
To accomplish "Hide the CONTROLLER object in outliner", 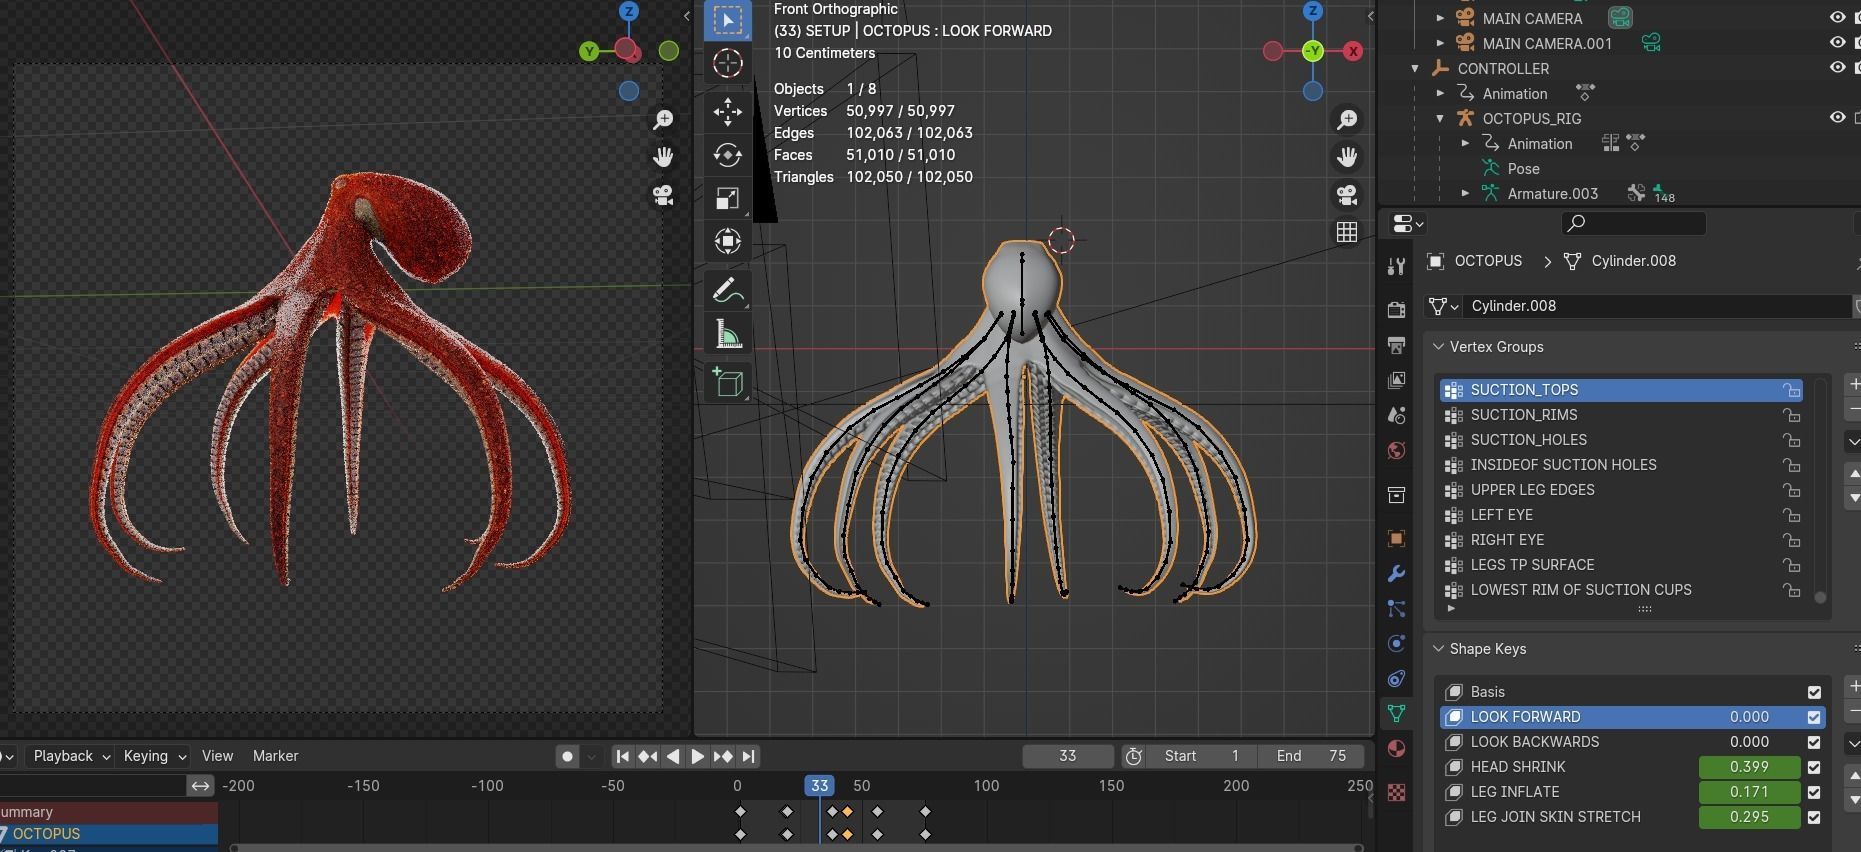I will [1837, 68].
